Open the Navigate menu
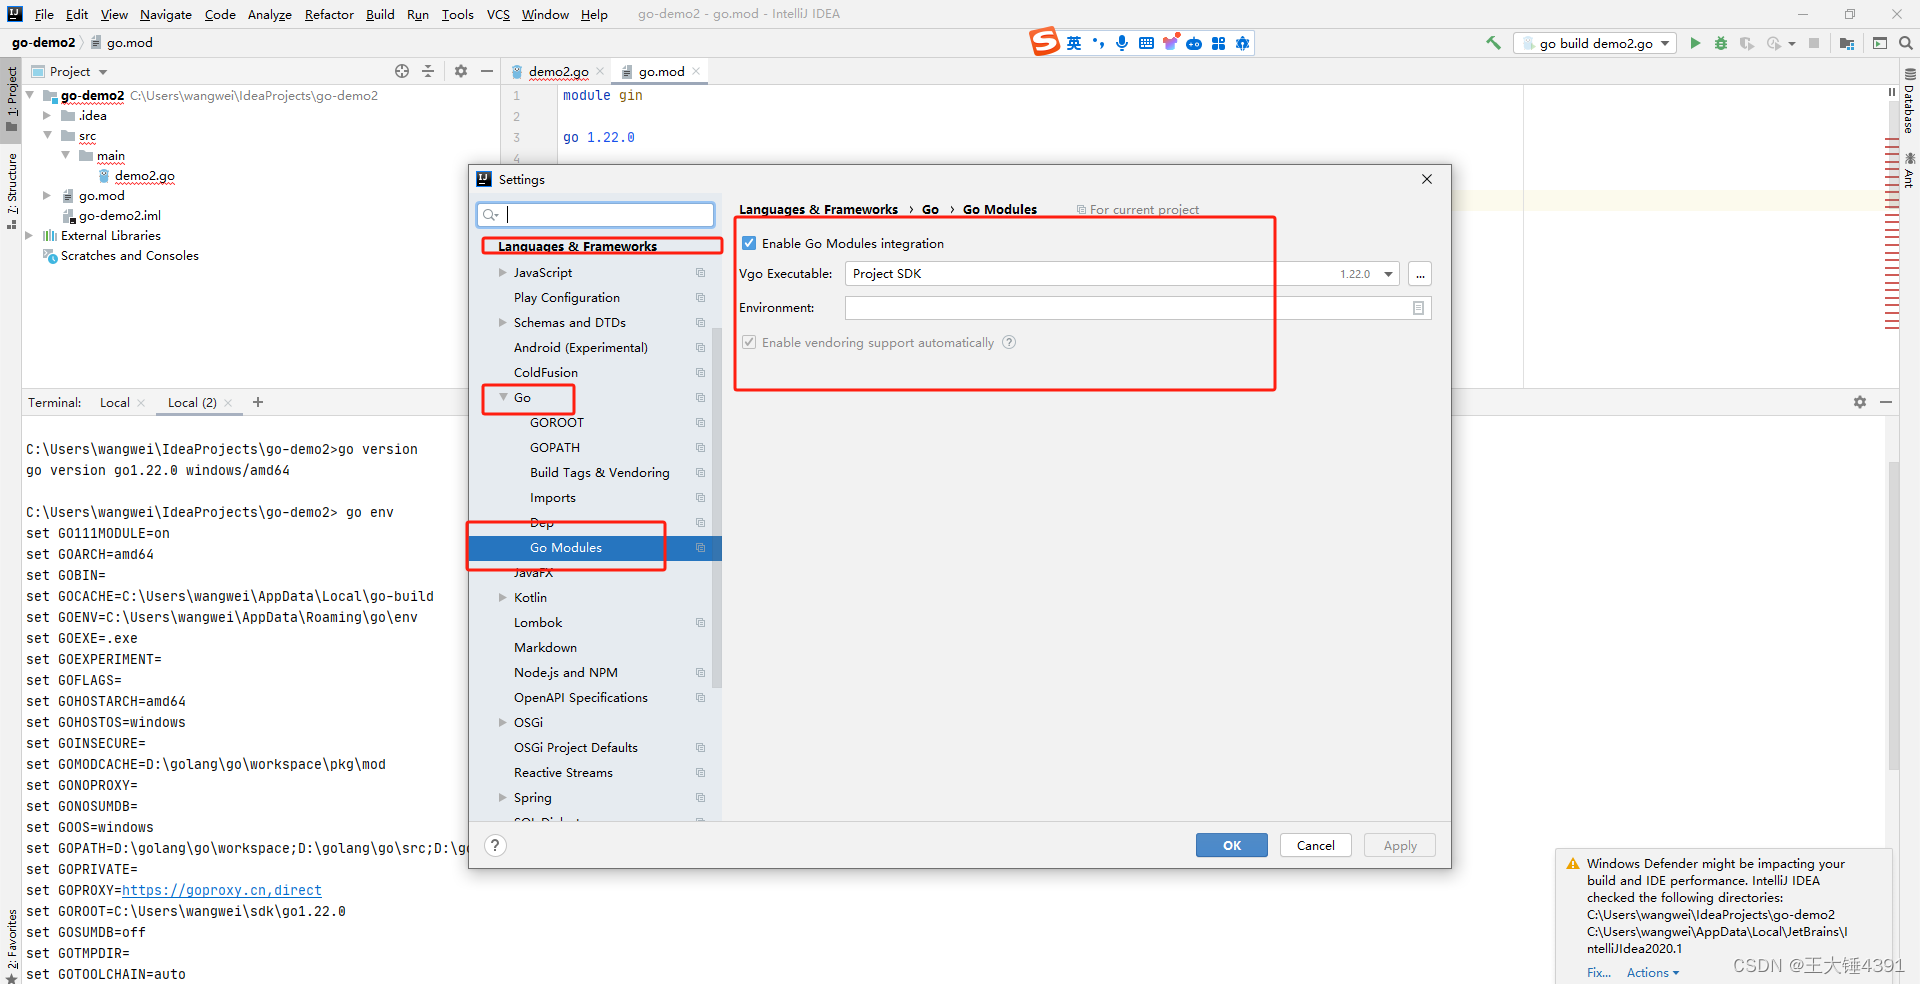 point(166,14)
